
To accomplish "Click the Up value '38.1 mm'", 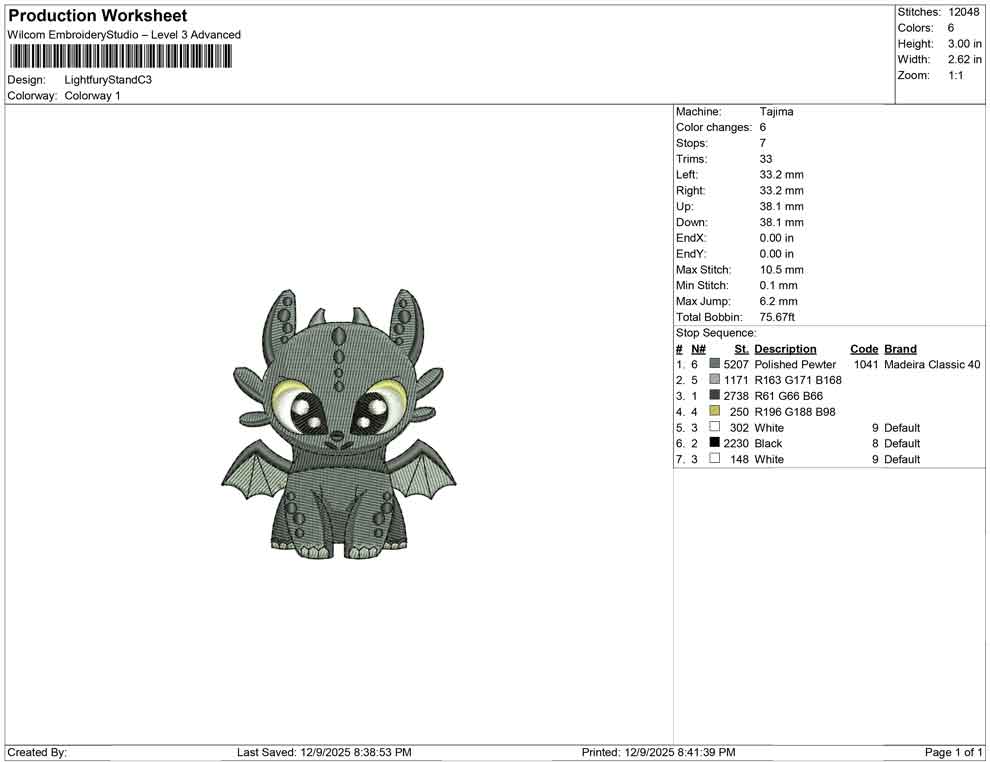I will 782,206.
